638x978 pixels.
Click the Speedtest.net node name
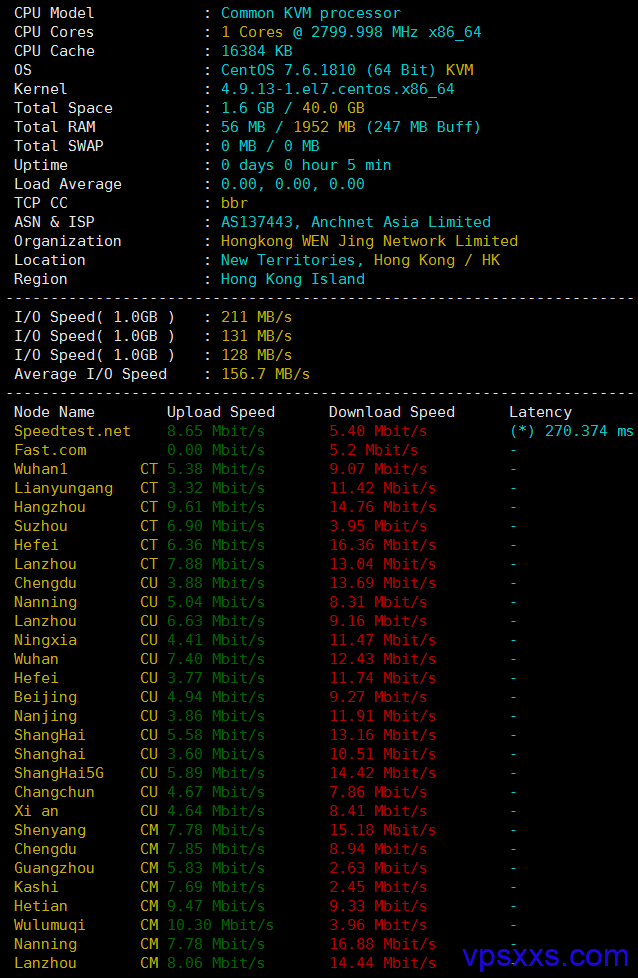point(72,431)
